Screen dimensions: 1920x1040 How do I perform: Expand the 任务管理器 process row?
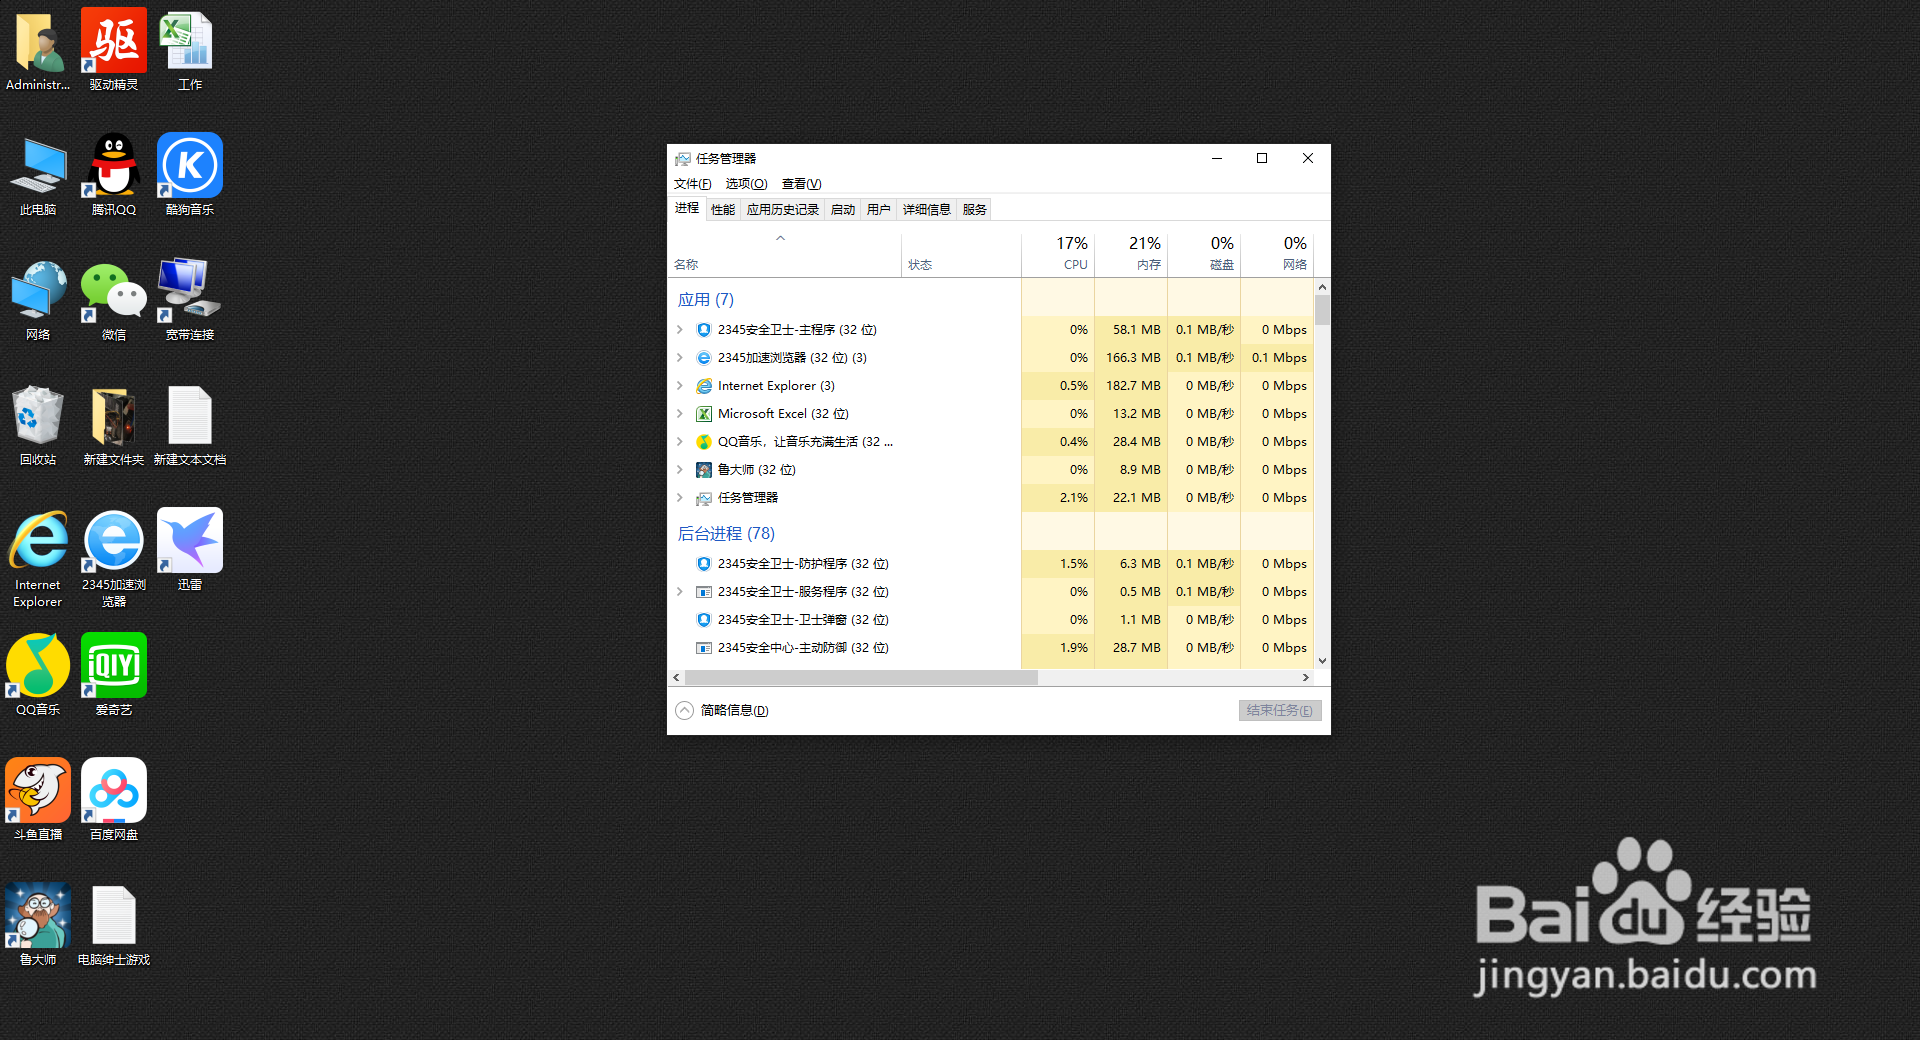(680, 498)
